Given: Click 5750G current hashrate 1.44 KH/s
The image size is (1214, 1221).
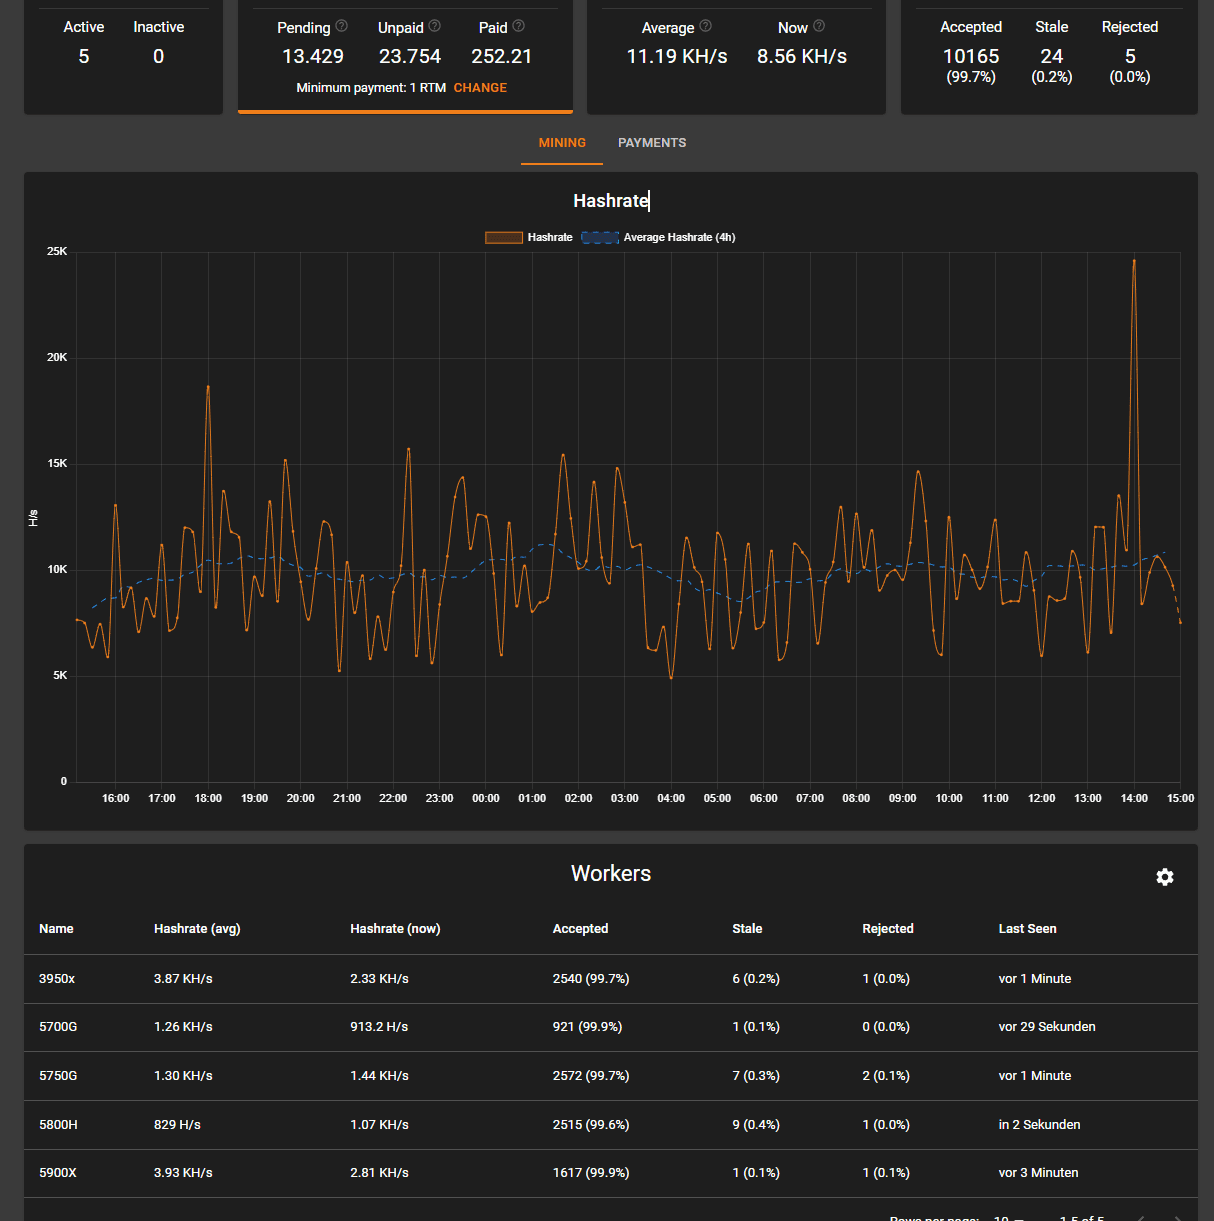Looking at the screenshot, I should (379, 1076).
